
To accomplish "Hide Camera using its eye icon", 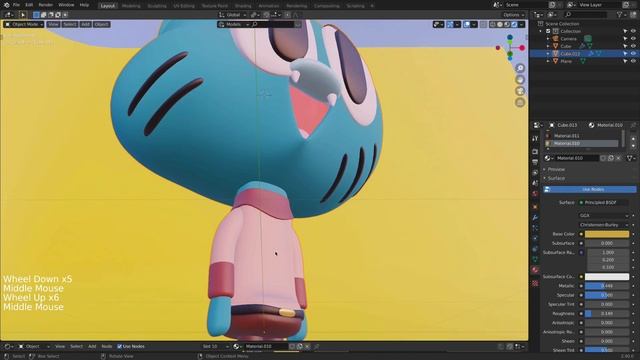I will point(633,39).
